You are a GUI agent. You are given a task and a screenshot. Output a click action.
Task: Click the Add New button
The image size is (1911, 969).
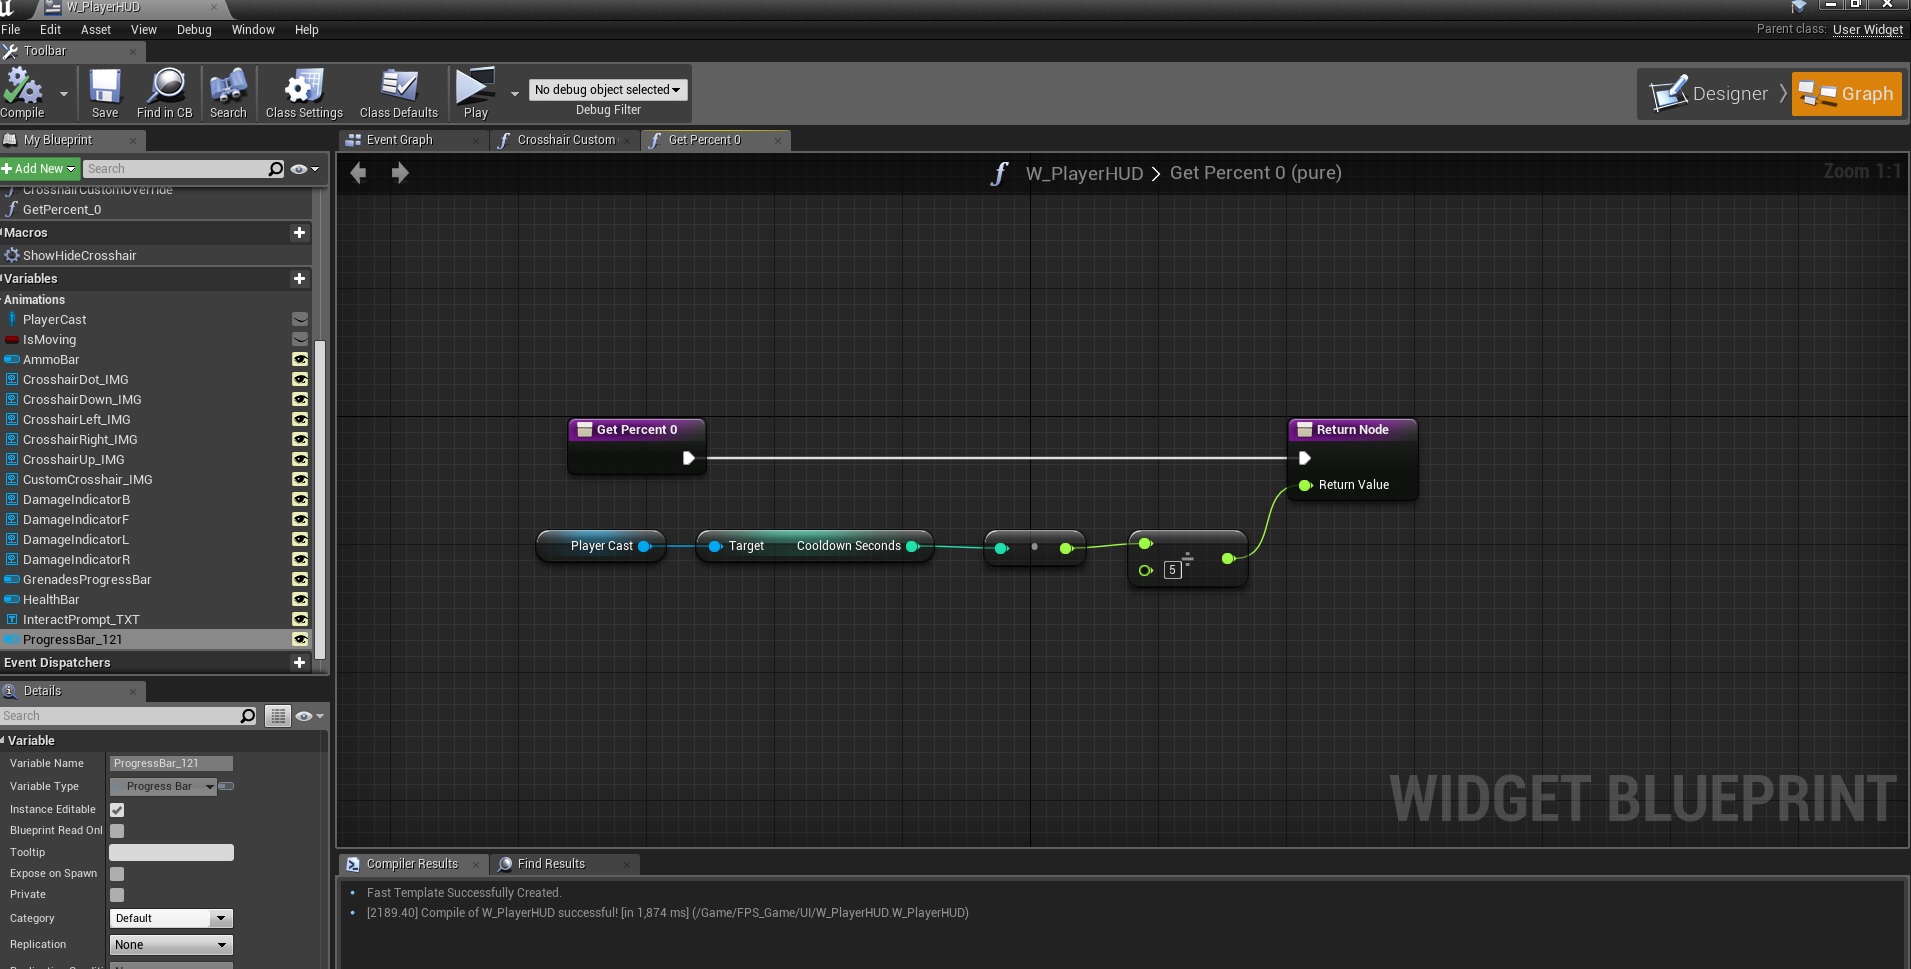click(x=40, y=169)
